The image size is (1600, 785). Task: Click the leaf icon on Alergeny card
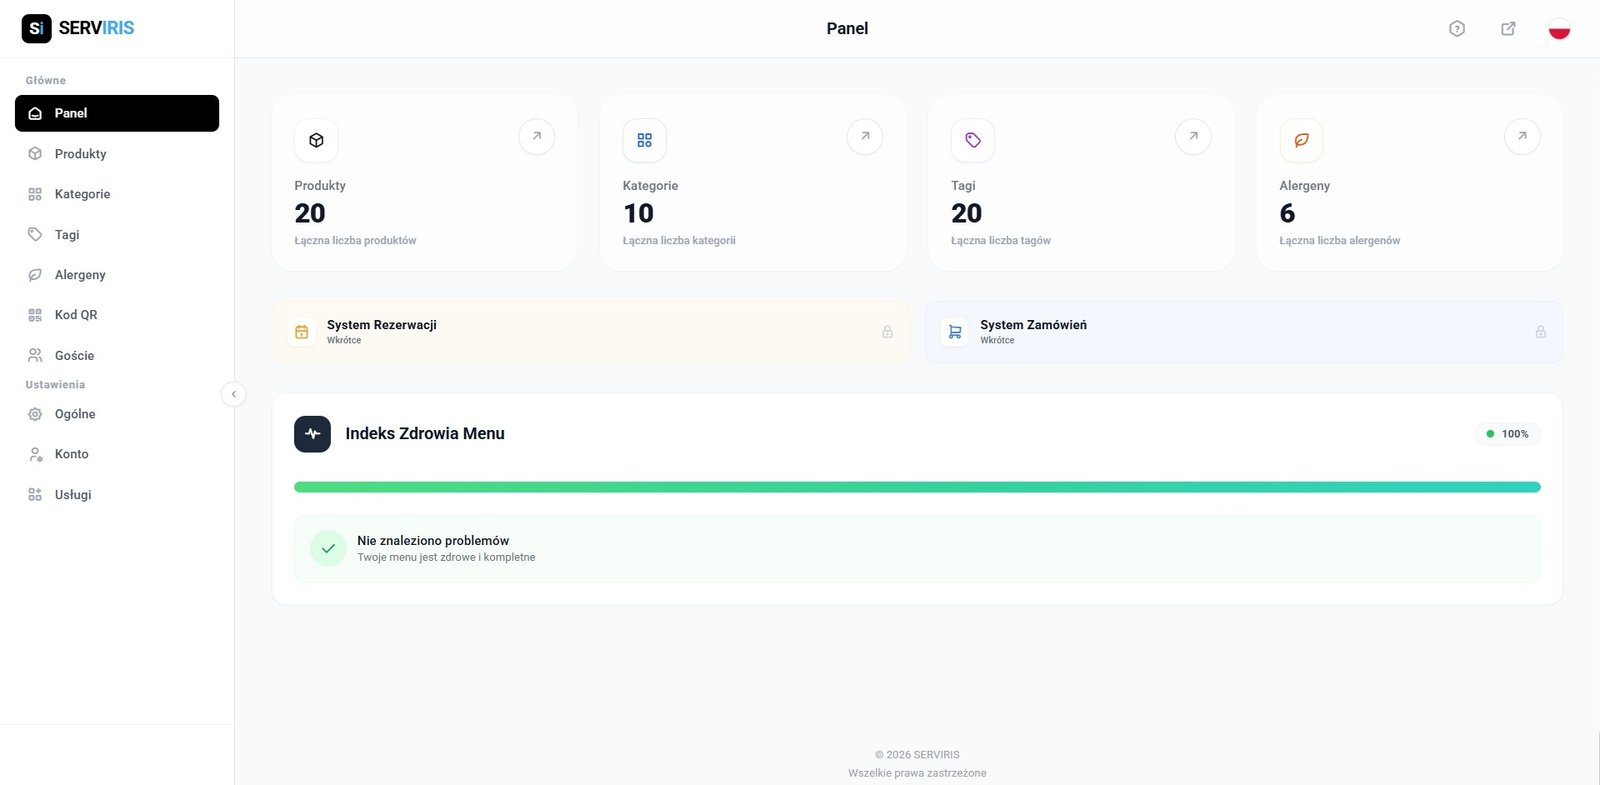tap(1301, 141)
